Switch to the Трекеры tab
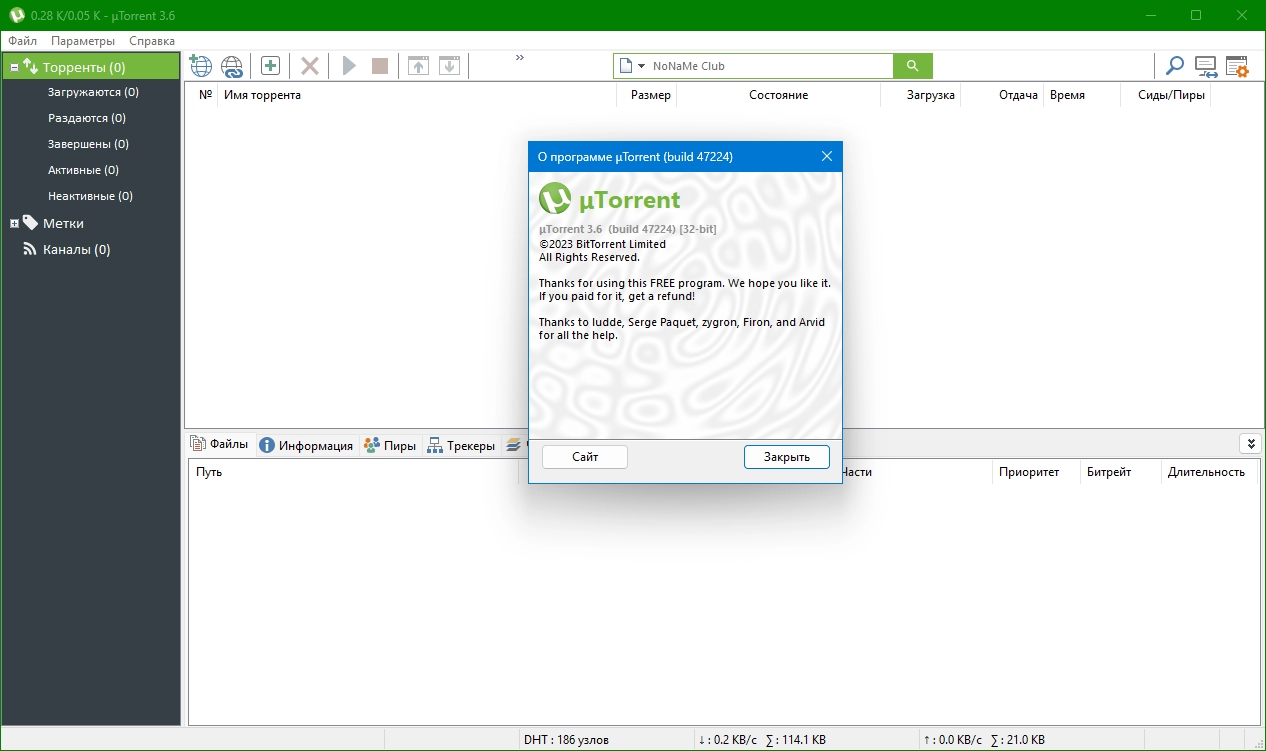The width and height of the screenshot is (1266, 751). coord(461,446)
